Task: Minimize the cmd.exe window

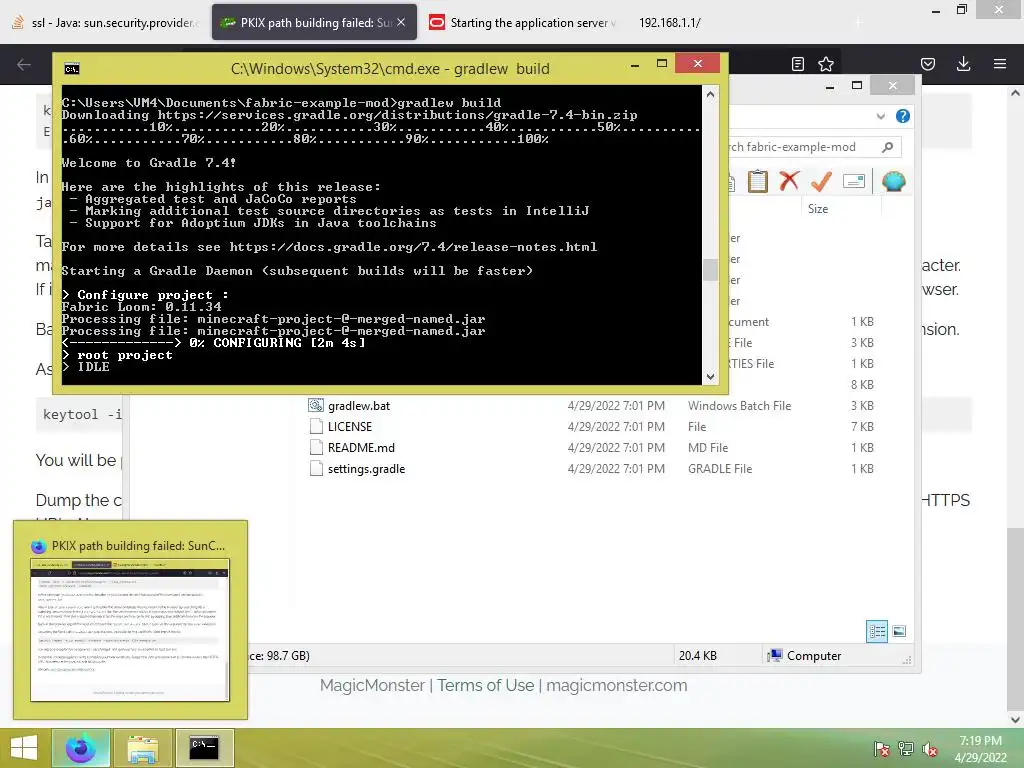Action: [x=635, y=64]
